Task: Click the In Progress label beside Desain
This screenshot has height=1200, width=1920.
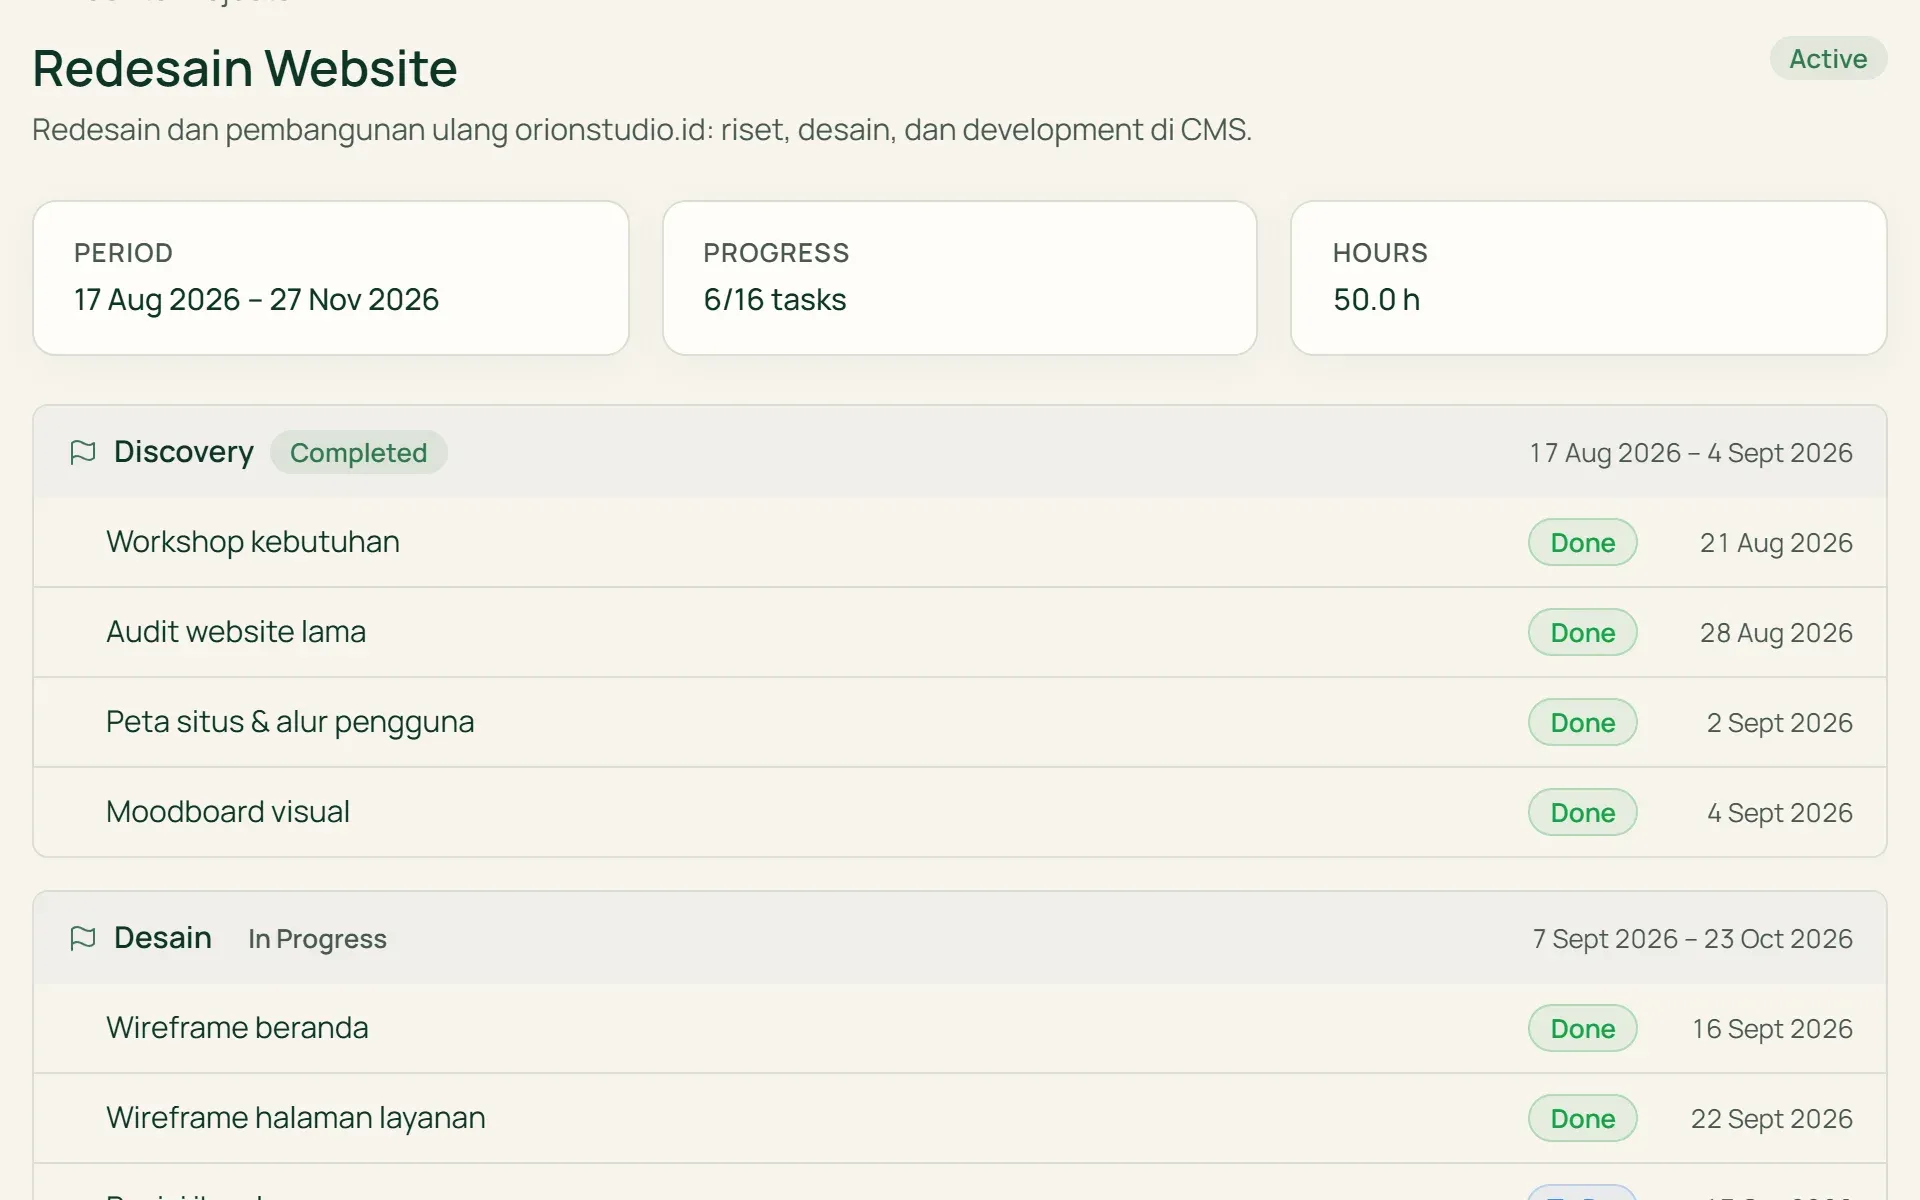Action: pyautogui.click(x=317, y=939)
